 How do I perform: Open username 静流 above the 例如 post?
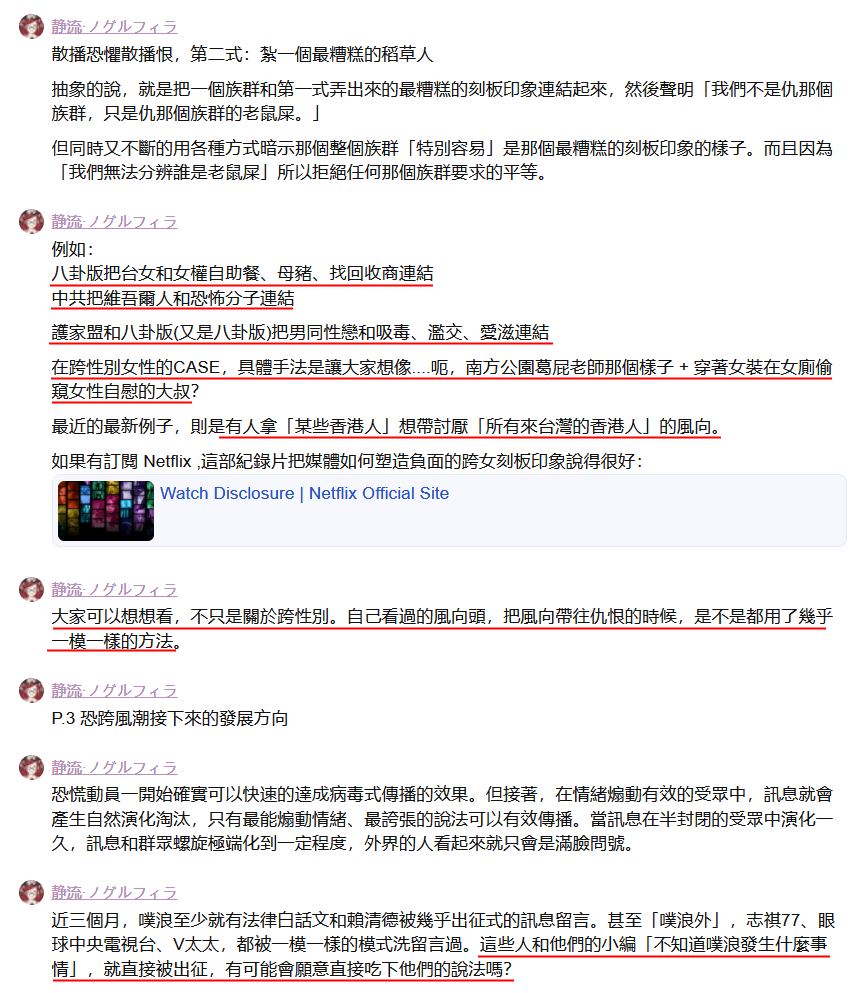pos(114,222)
